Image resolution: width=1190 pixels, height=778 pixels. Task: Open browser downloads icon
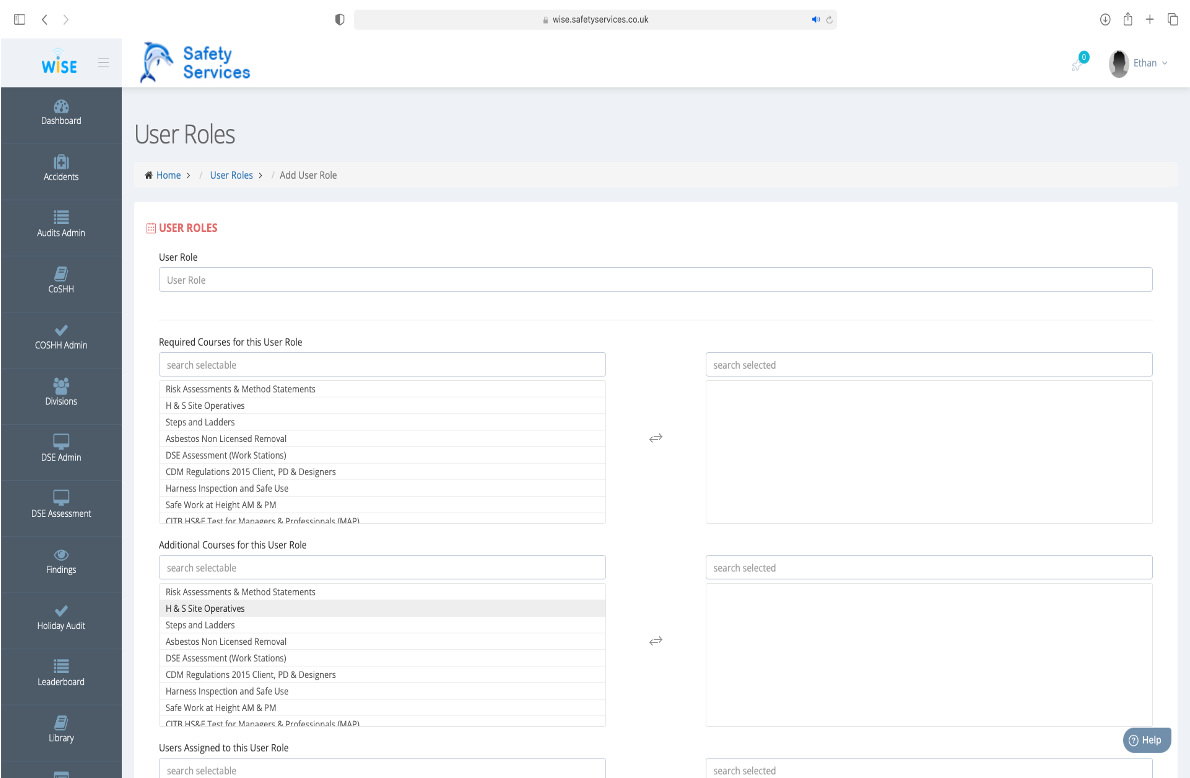click(1105, 20)
